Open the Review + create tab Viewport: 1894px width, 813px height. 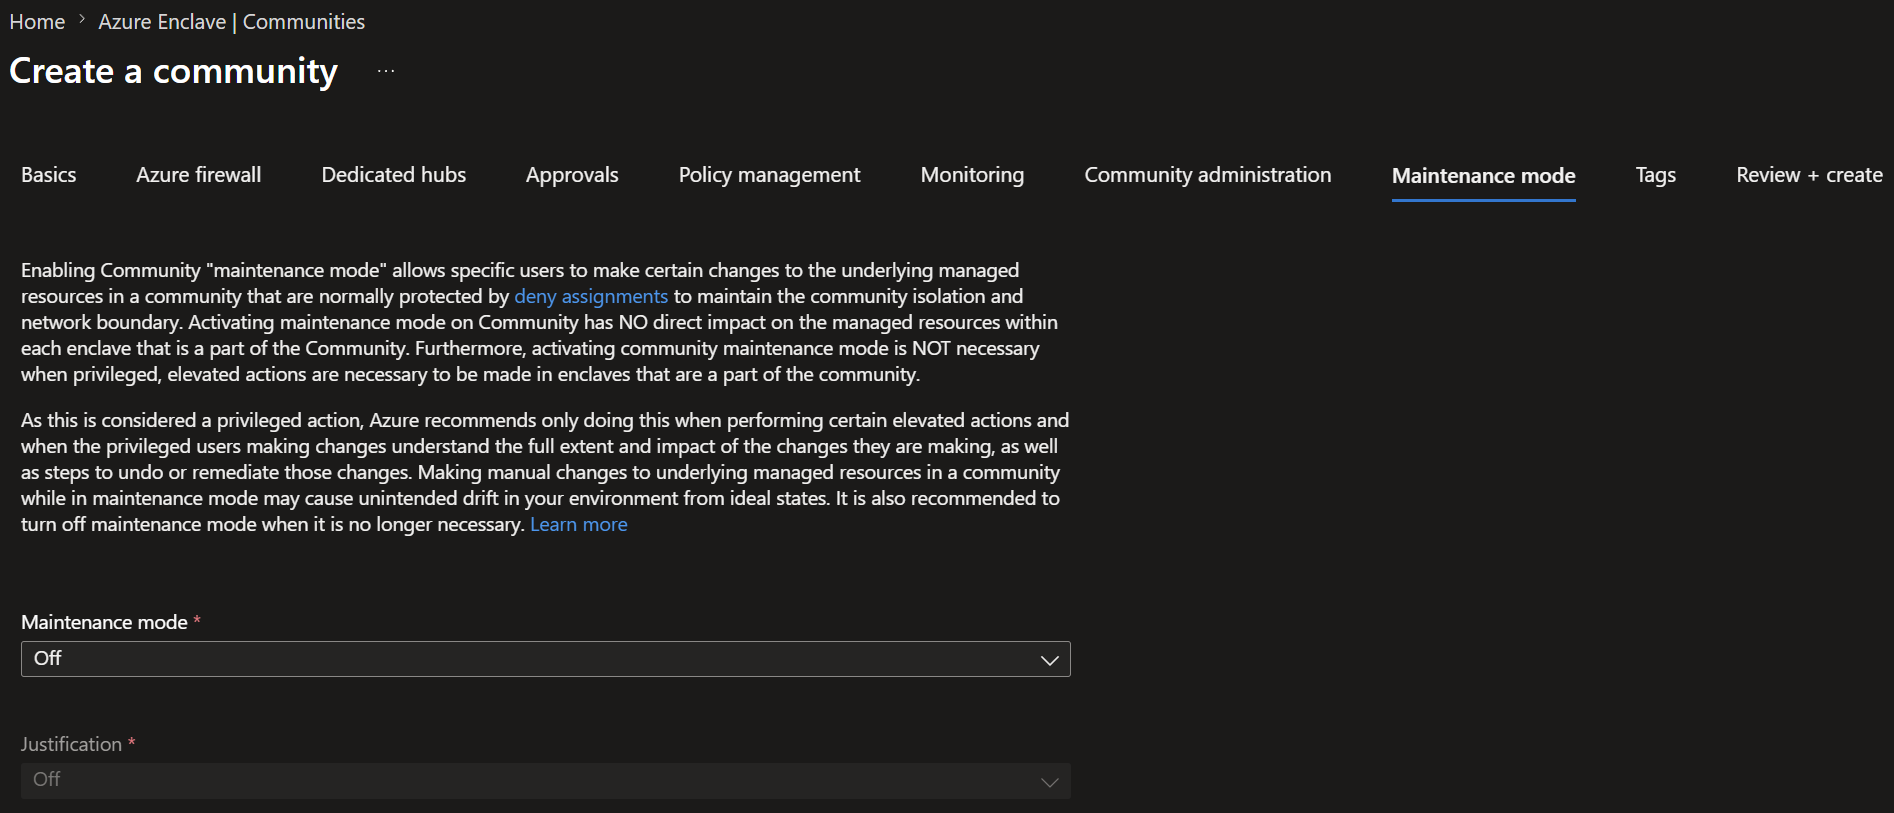[x=1809, y=175]
